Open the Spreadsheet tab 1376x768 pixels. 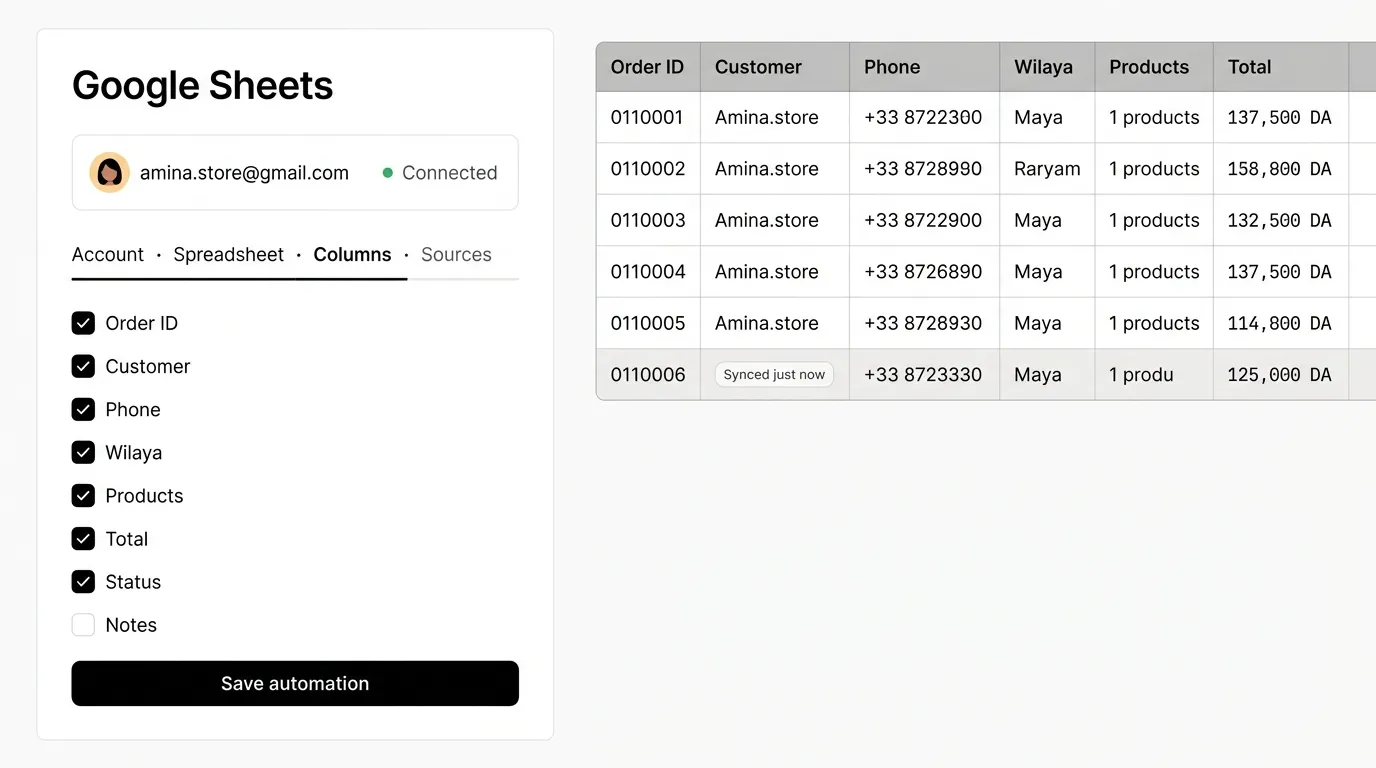(x=229, y=254)
